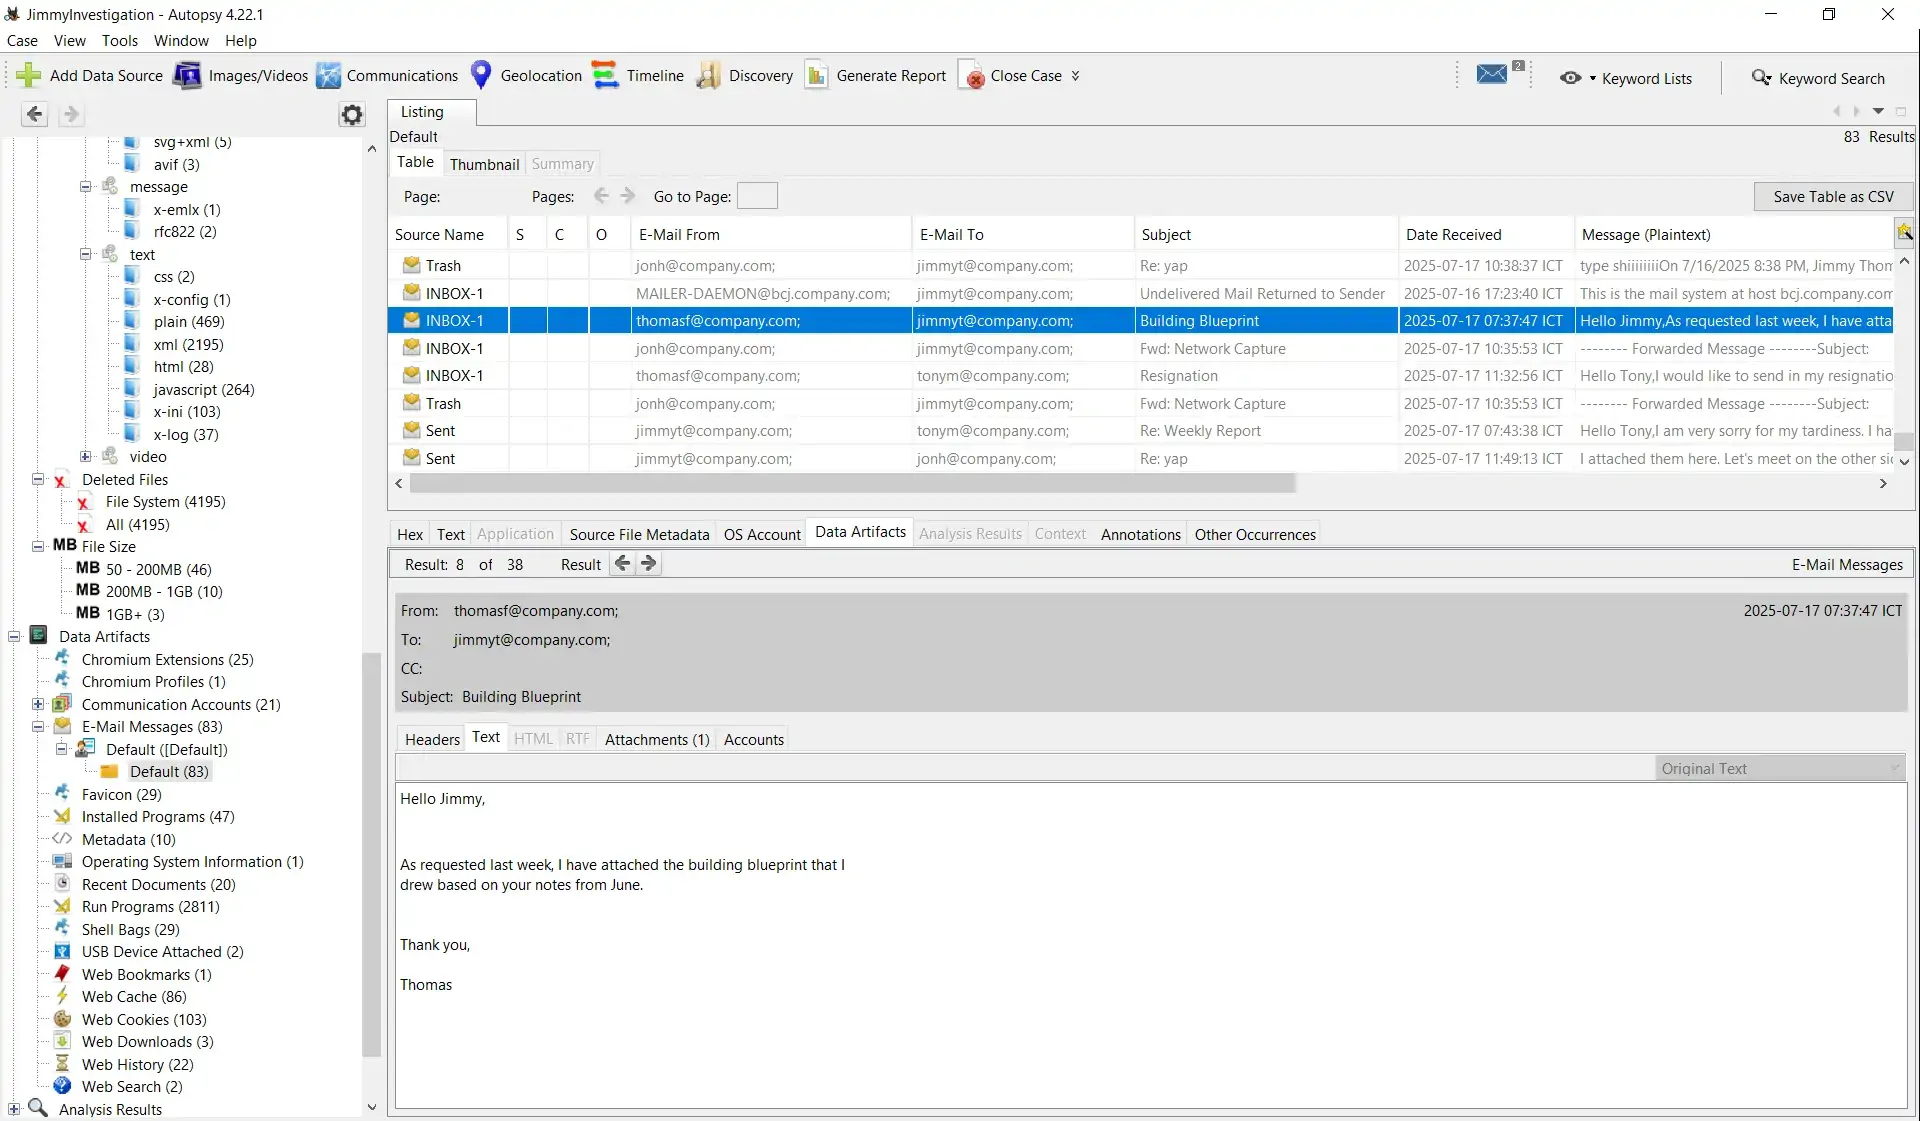
Task: Switch to the Thumbnail view tab
Action: coord(484,164)
